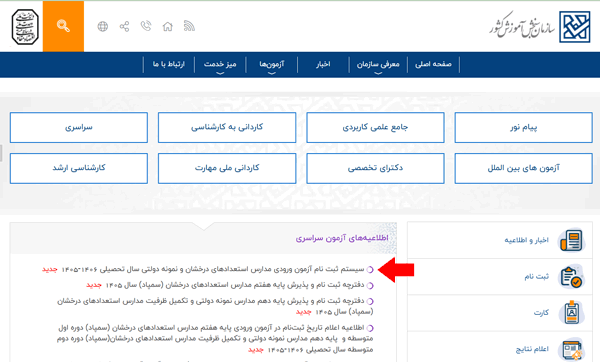Click the orange search magnifier icon
This screenshot has width=600, height=362.
click(x=63, y=26)
